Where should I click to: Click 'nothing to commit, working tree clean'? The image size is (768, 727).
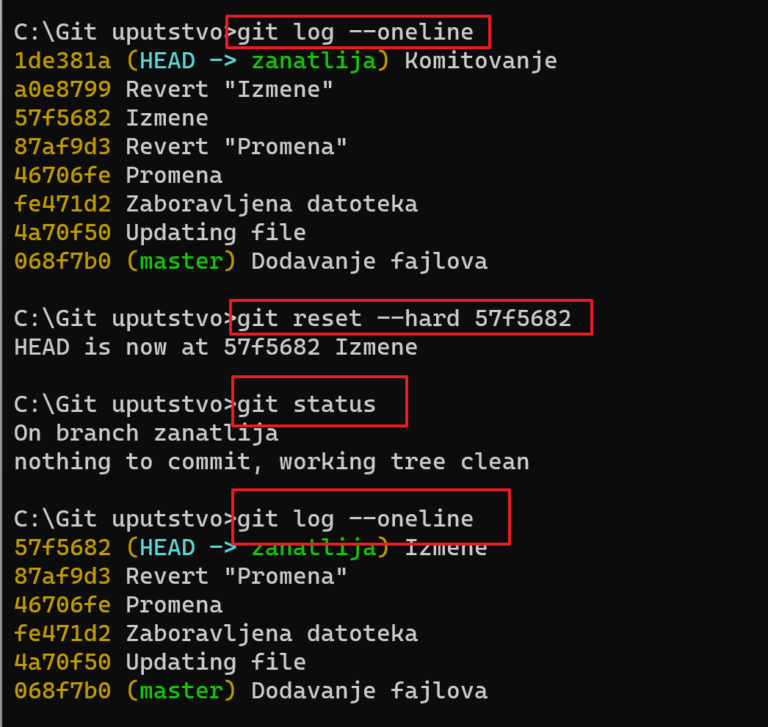272,462
